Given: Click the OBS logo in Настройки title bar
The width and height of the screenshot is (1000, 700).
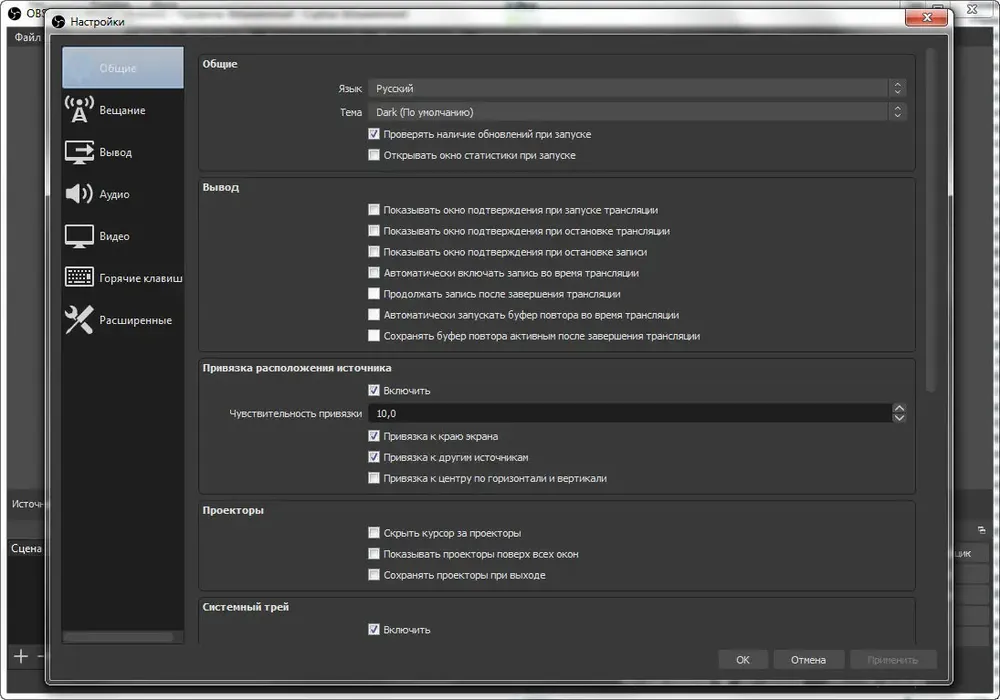Looking at the screenshot, I should 59,22.
